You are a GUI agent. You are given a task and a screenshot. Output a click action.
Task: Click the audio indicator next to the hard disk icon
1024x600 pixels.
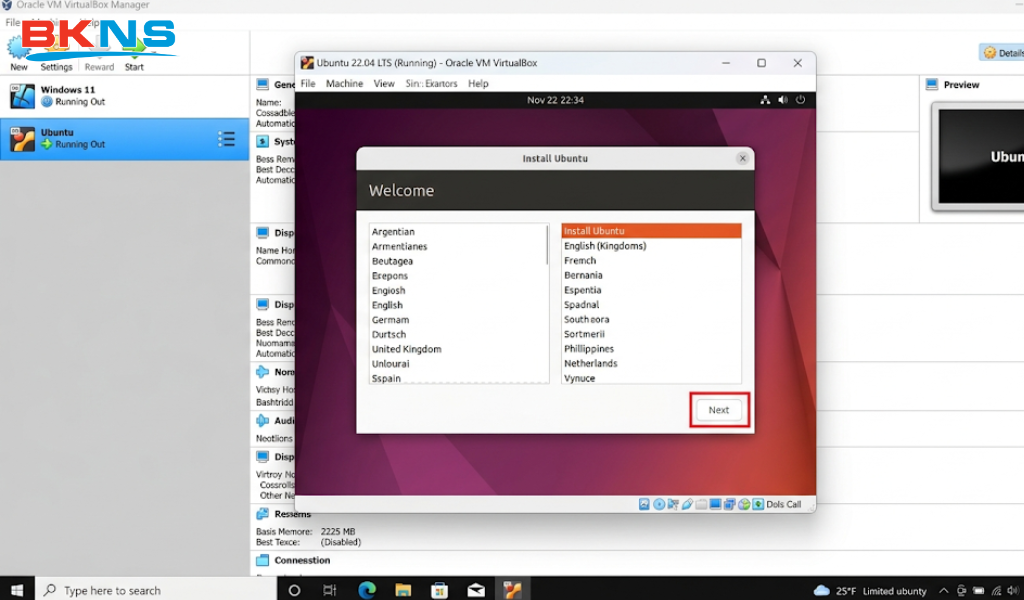click(673, 504)
